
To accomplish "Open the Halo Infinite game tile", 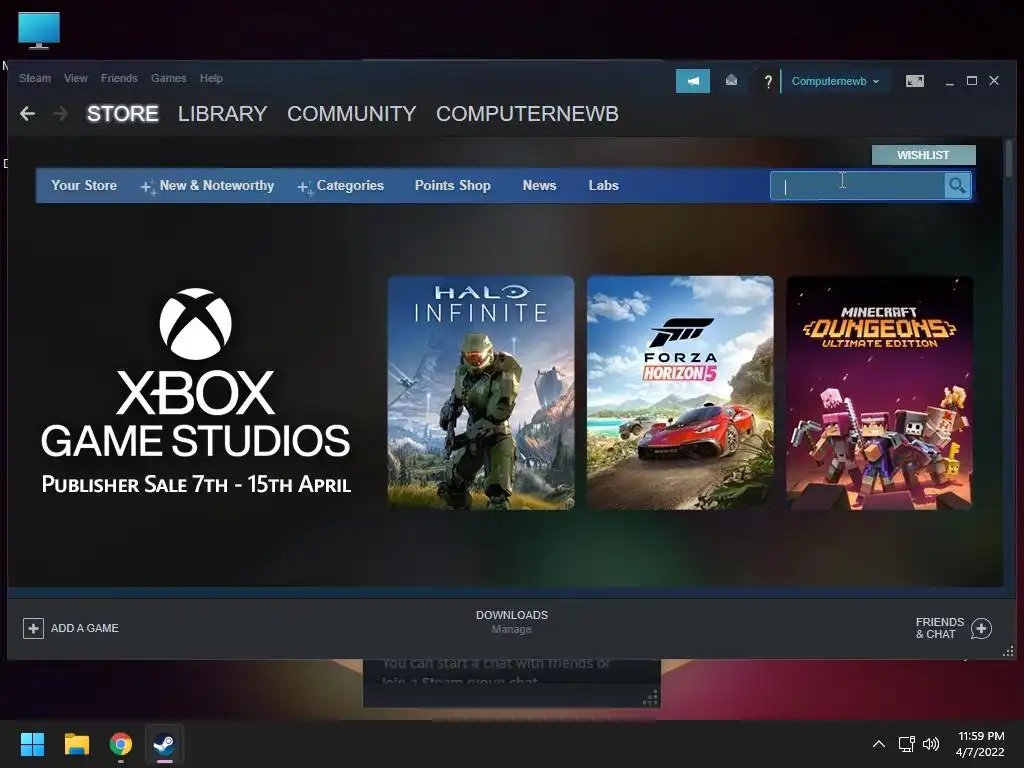I will tap(481, 392).
